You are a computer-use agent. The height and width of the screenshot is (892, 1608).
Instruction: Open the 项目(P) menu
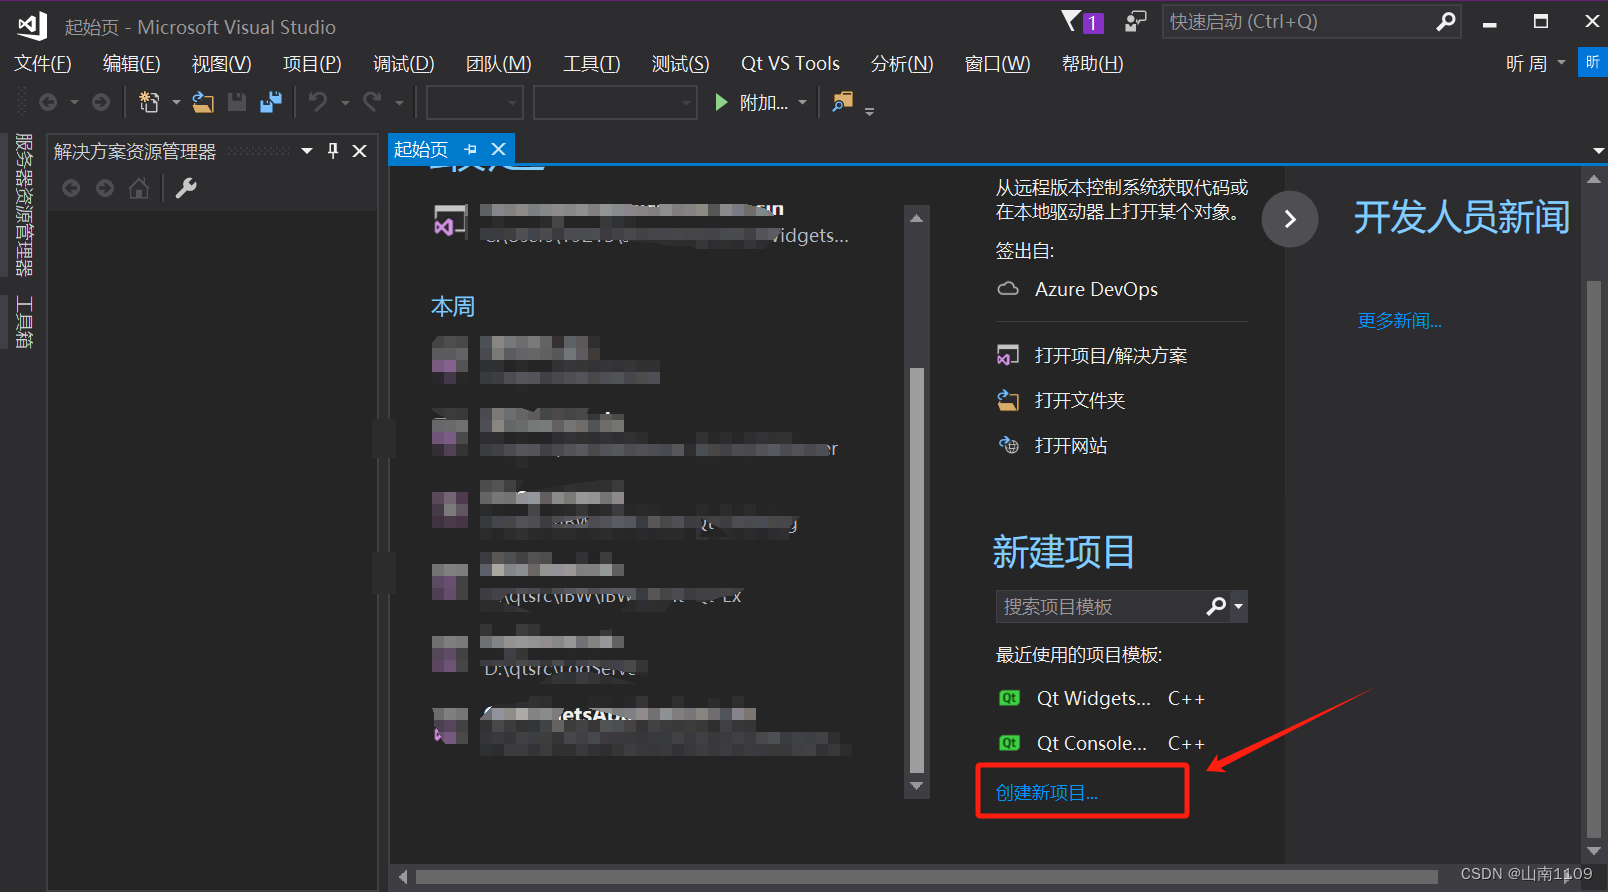point(312,63)
